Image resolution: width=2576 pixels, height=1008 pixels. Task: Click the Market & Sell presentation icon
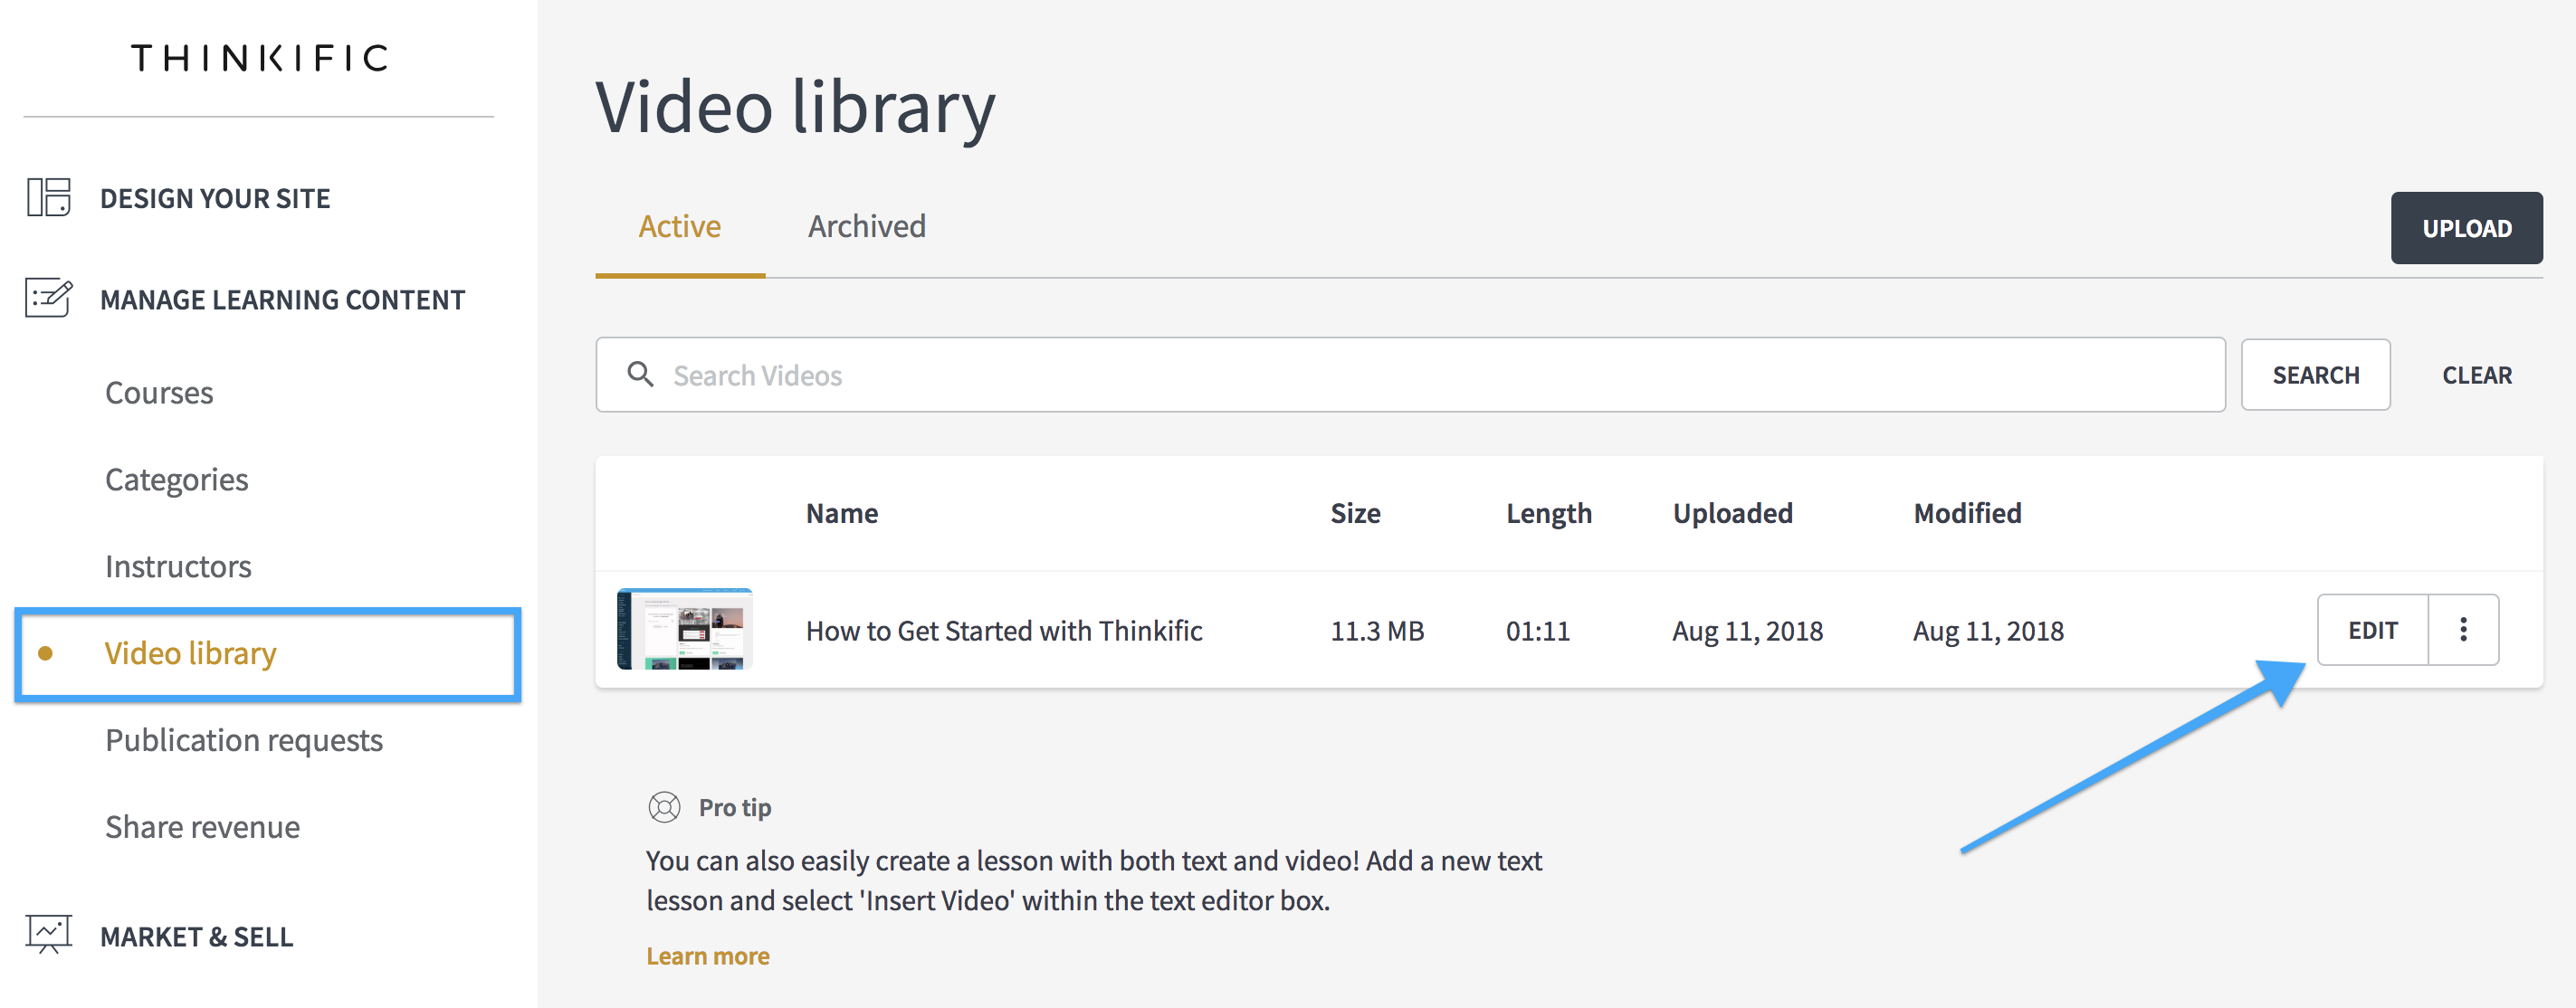coord(48,935)
